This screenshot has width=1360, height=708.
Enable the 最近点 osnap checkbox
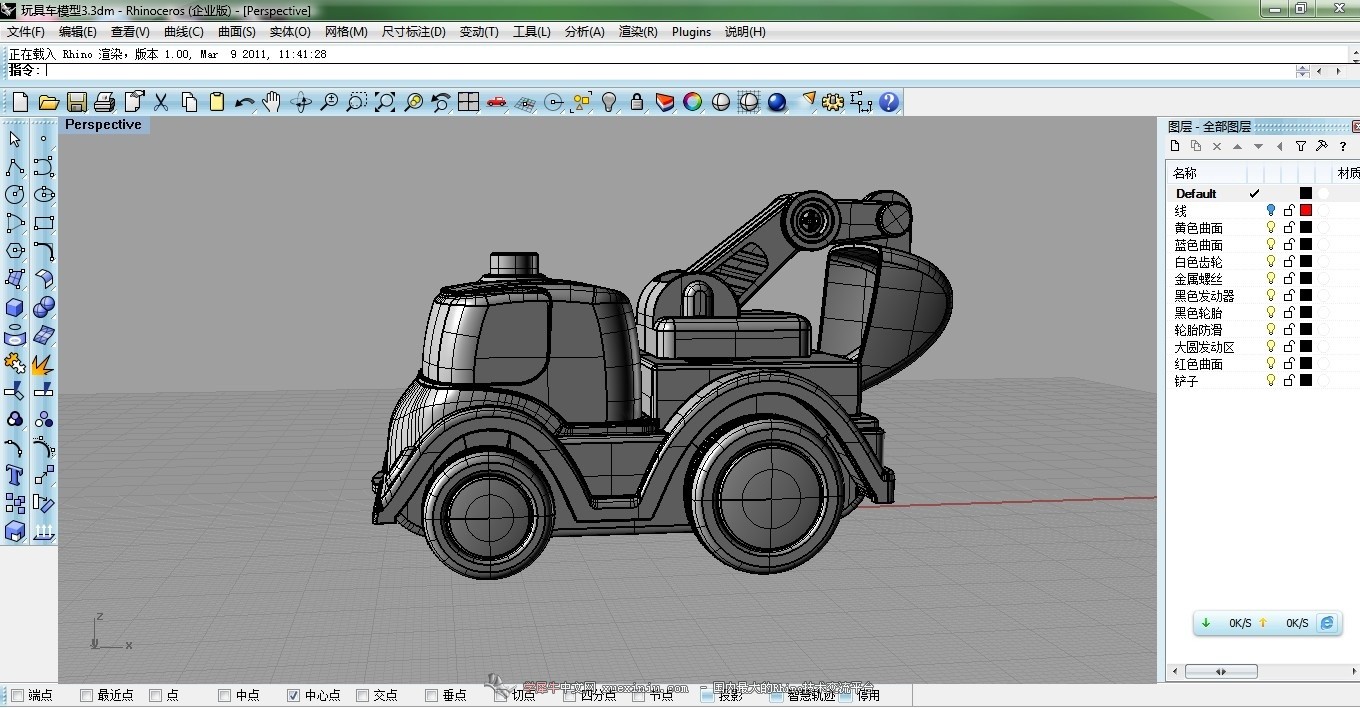coord(86,695)
